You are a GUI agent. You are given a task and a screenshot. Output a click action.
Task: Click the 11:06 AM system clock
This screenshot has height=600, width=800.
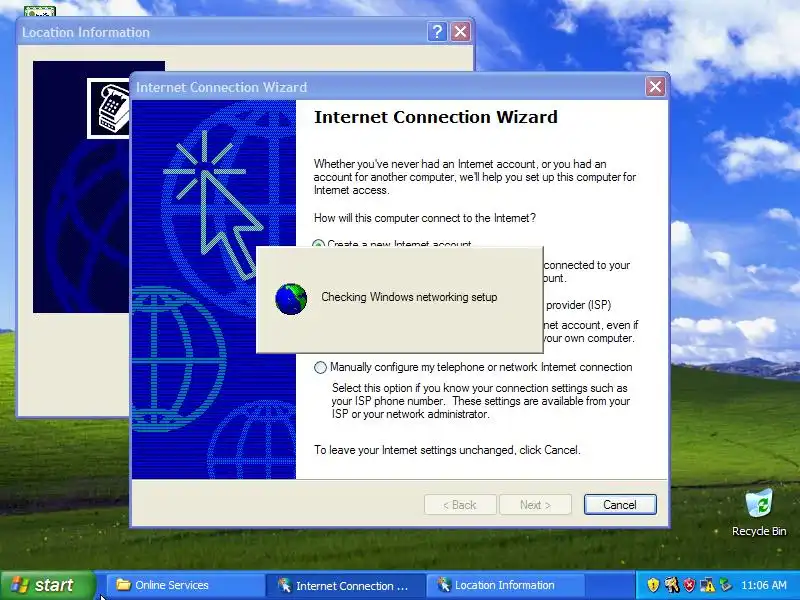764,585
